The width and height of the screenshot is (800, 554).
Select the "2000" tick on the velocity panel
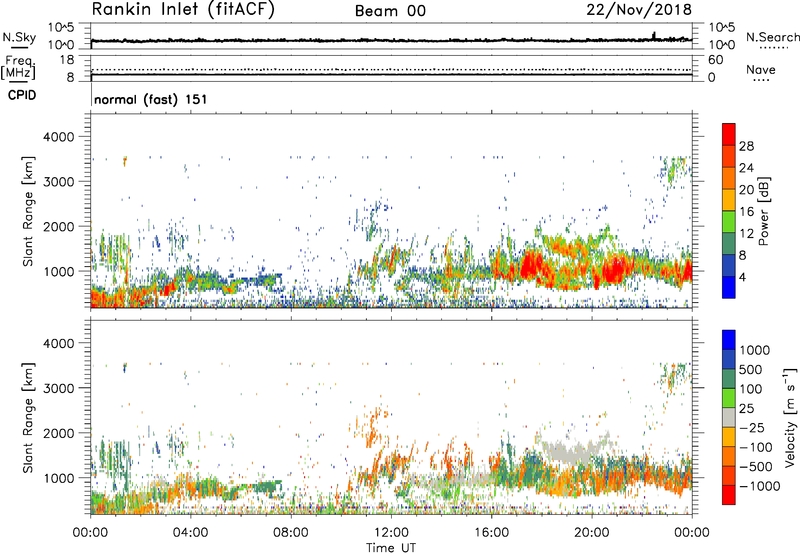(x=59, y=433)
